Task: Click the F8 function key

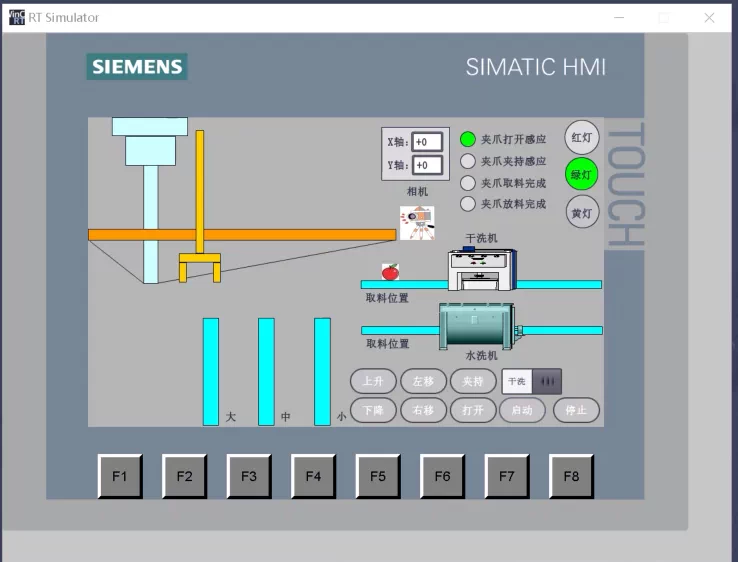Action: 571,476
